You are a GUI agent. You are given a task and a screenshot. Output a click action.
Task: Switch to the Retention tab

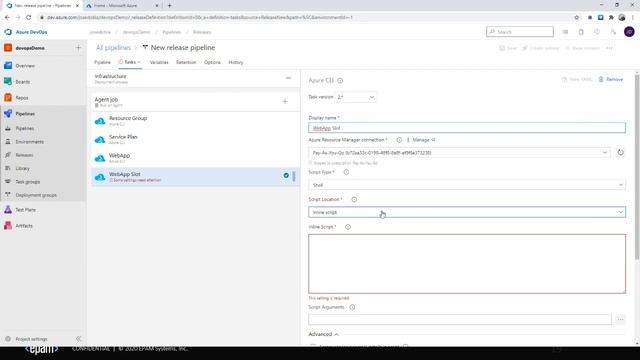pos(186,62)
